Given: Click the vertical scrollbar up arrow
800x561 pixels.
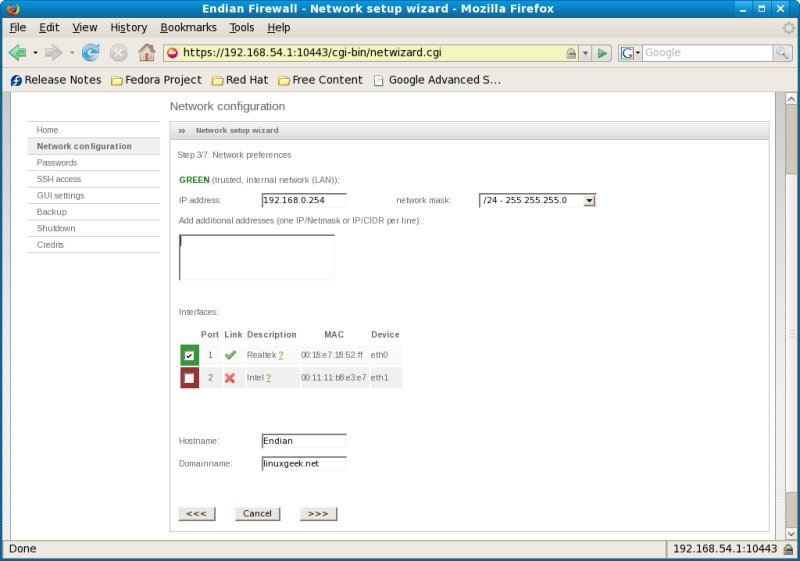Looking at the screenshot, I should (x=791, y=98).
